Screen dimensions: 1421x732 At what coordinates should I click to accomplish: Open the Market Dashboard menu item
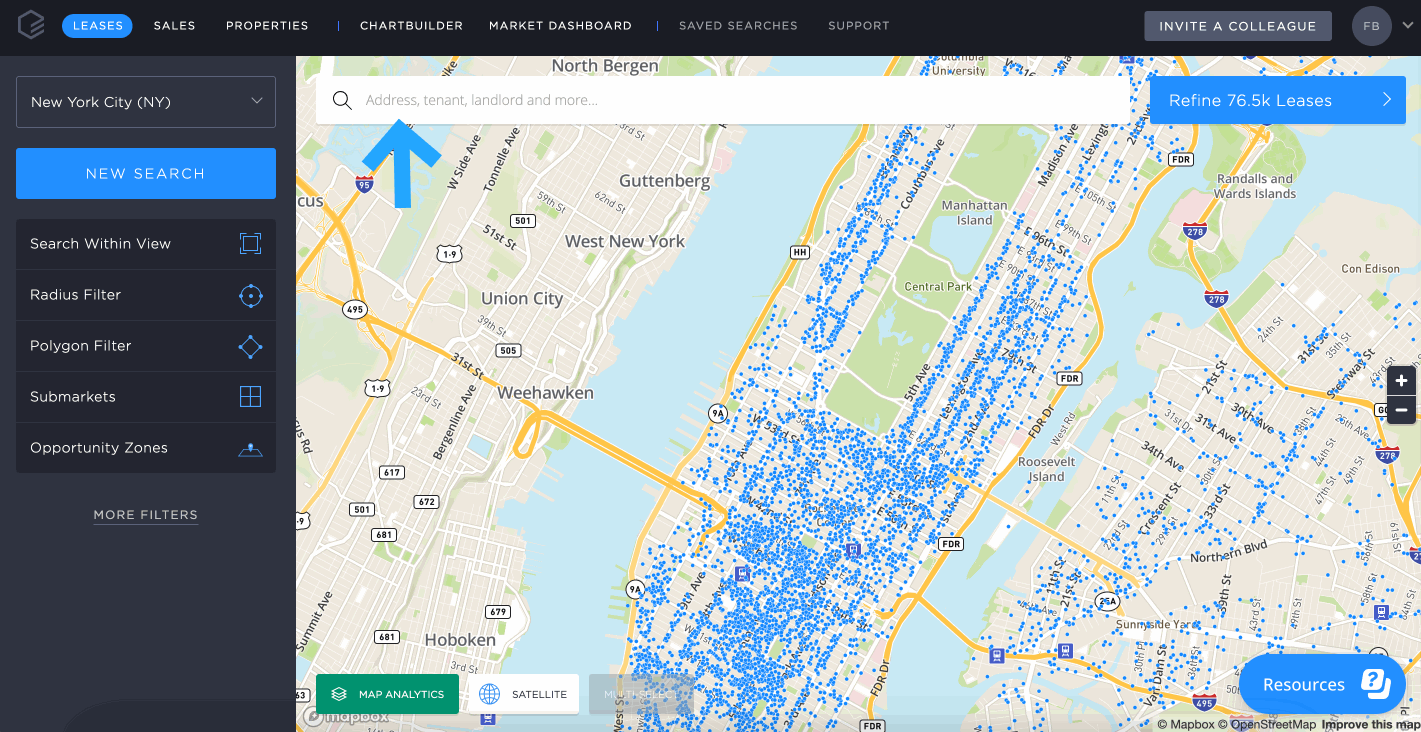click(560, 26)
